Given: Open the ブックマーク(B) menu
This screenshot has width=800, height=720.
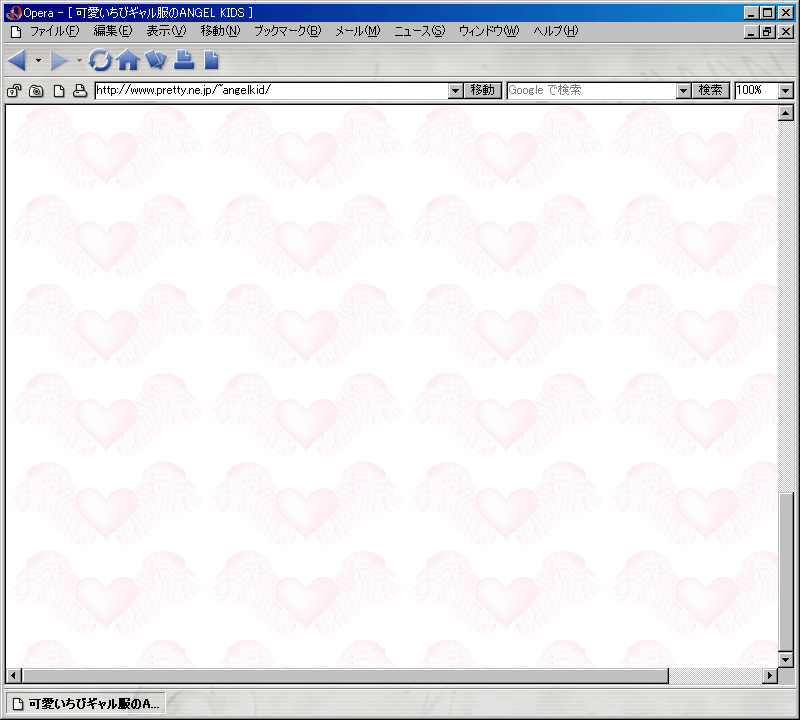Looking at the screenshot, I should coord(288,31).
